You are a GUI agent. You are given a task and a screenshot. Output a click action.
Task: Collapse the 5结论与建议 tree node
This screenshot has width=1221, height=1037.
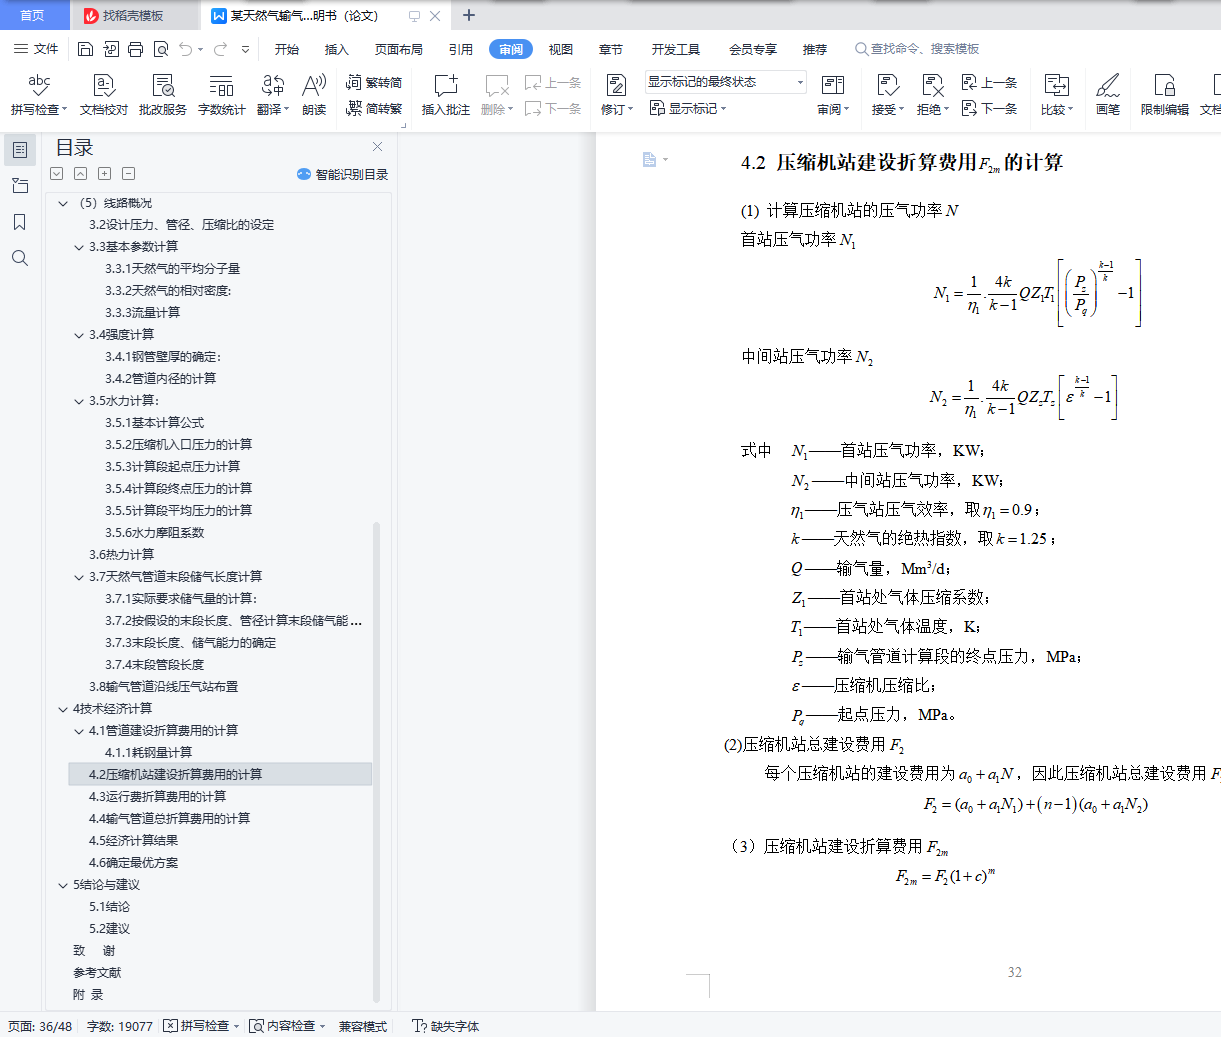tap(63, 885)
